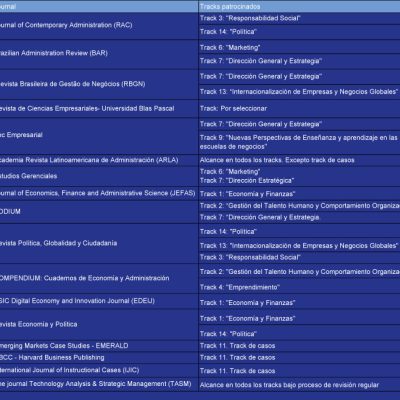Click 'Track 2: Gestión del Talento' in COMPENDIUM row
400x400 pixels.
pos(300,272)
